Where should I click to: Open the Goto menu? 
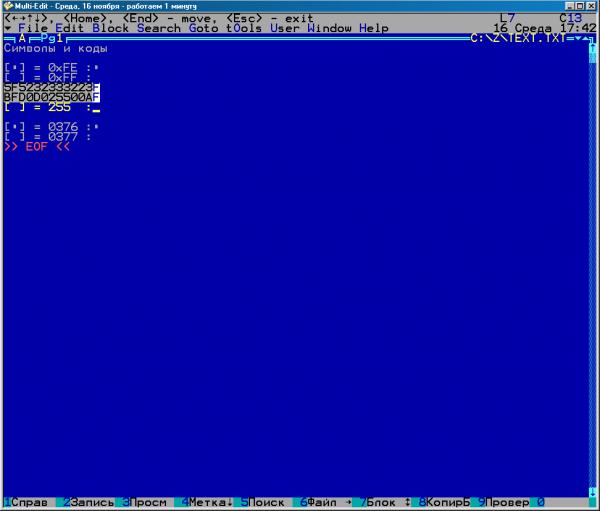[x=204, y=28]
